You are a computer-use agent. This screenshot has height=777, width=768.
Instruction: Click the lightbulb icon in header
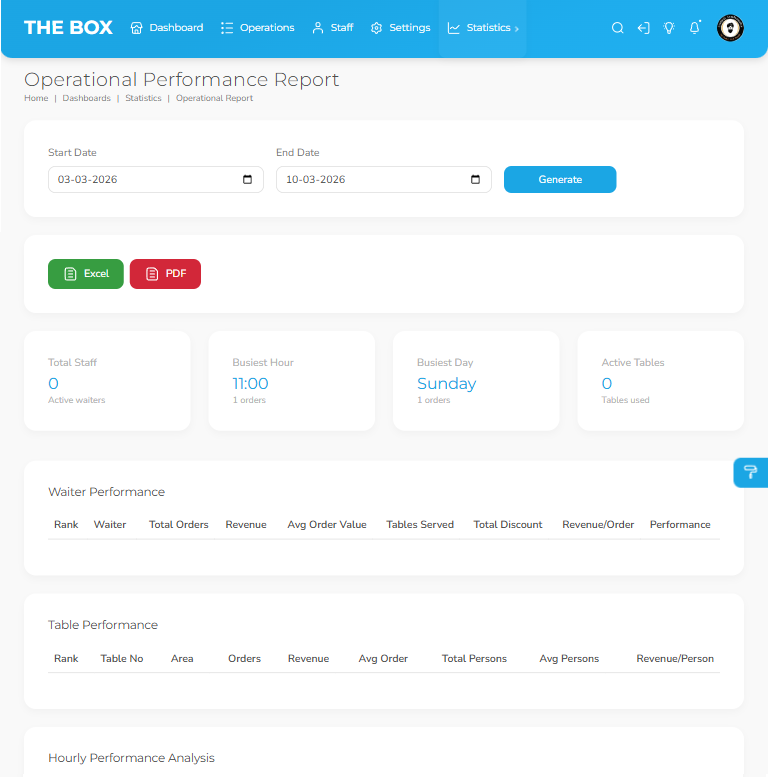pyautogui.click(x=669, y=28)
